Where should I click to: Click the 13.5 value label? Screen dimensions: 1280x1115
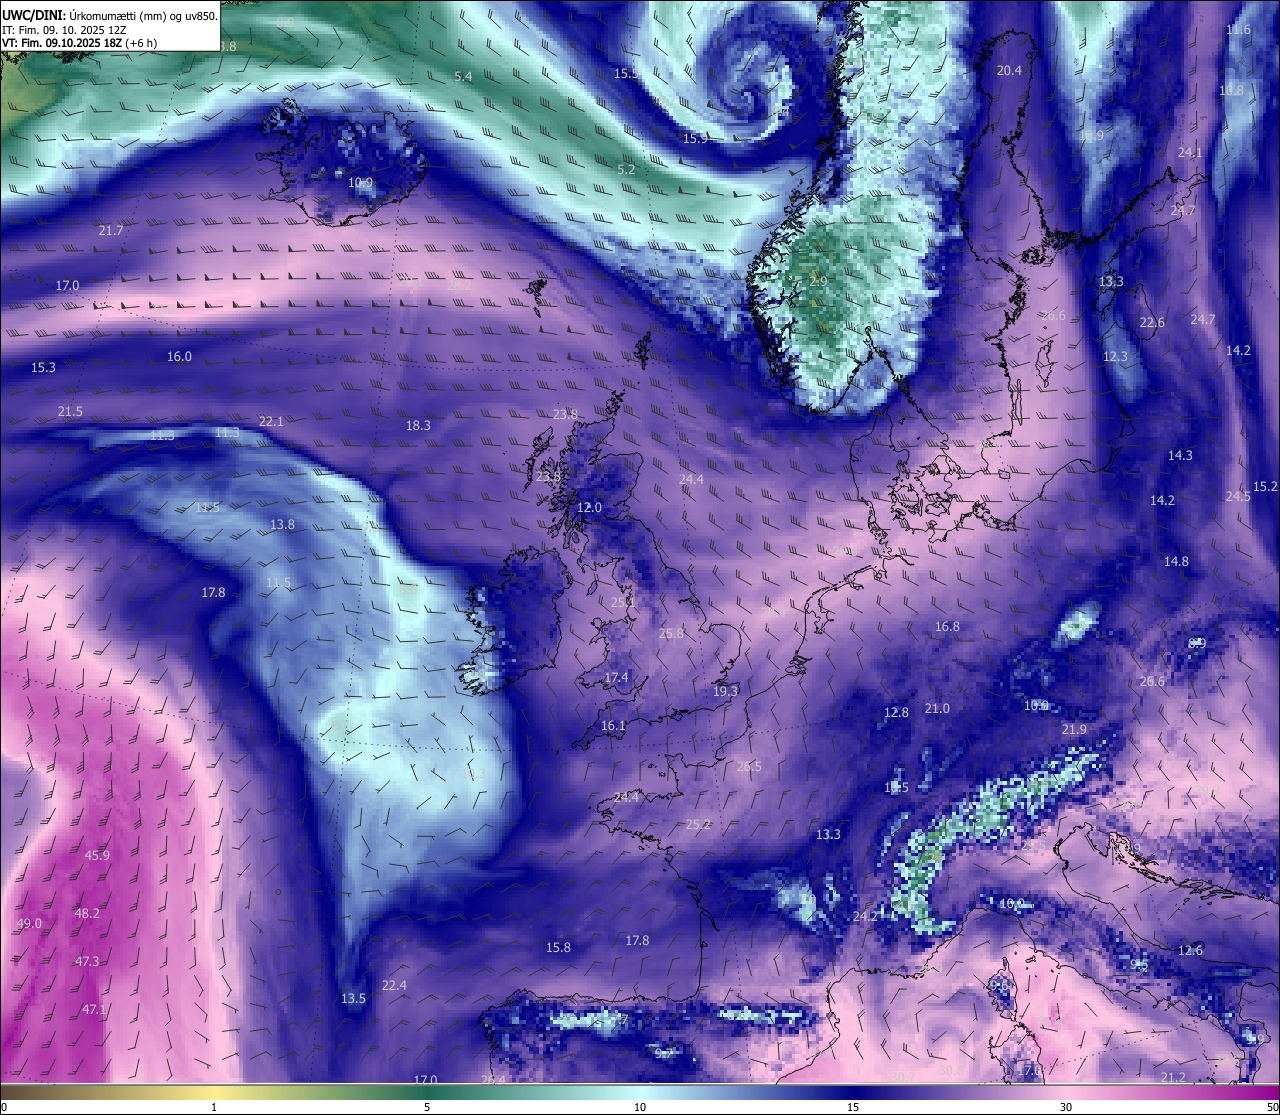(353, 998)
